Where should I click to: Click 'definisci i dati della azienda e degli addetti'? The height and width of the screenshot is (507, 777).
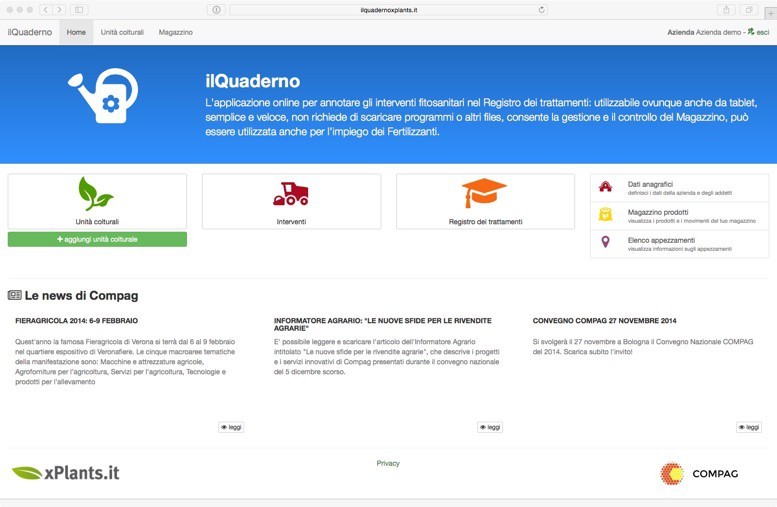pos(679,193)
